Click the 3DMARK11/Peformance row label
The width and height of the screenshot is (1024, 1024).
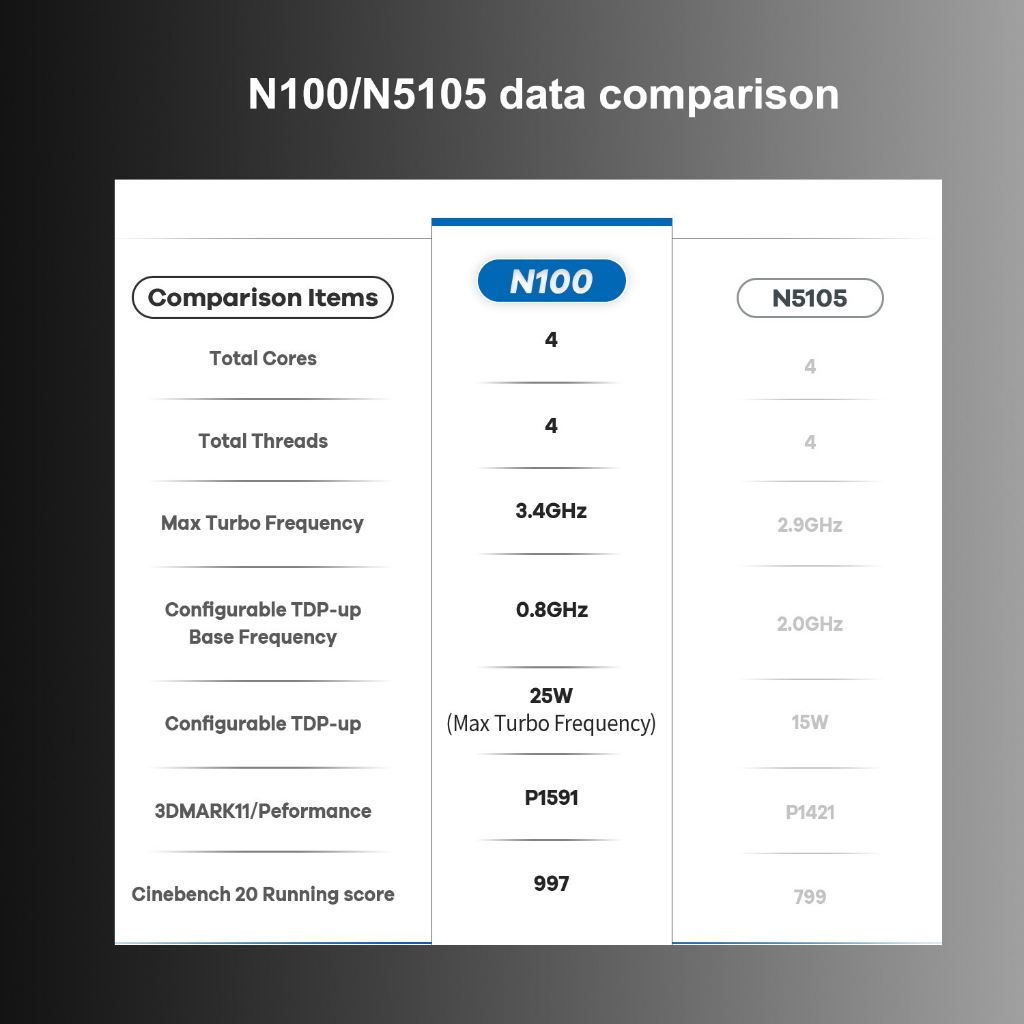(263, 811)
